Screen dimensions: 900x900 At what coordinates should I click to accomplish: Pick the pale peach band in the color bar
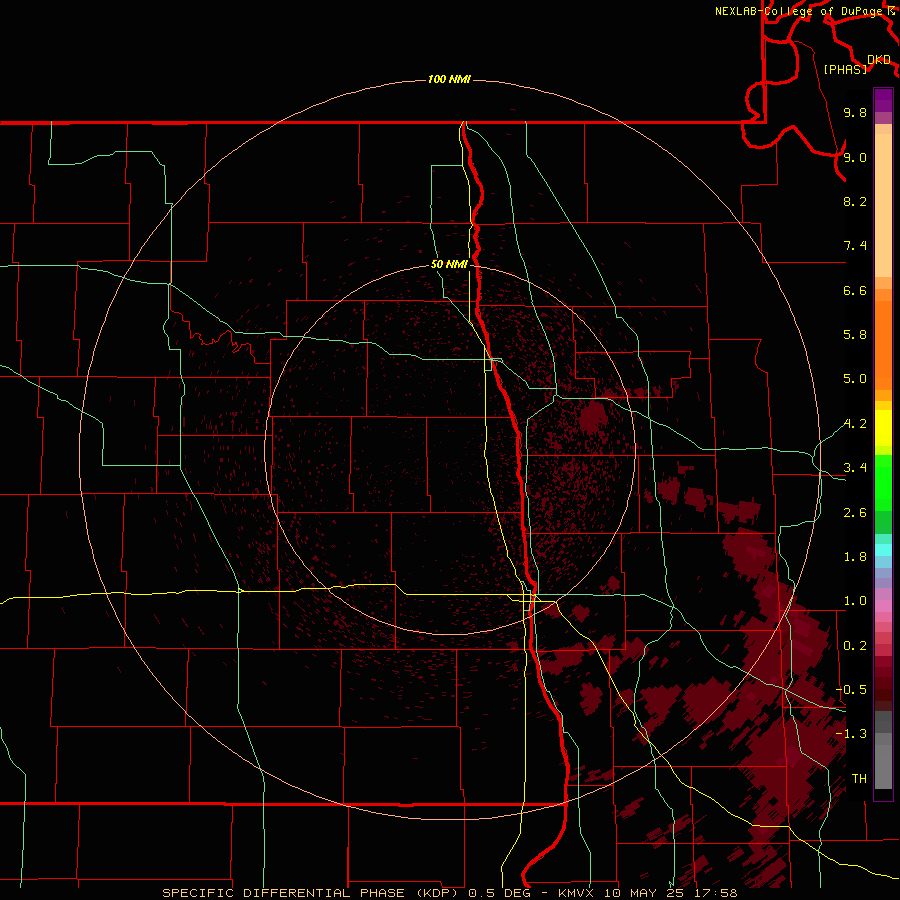pos(883,205)
